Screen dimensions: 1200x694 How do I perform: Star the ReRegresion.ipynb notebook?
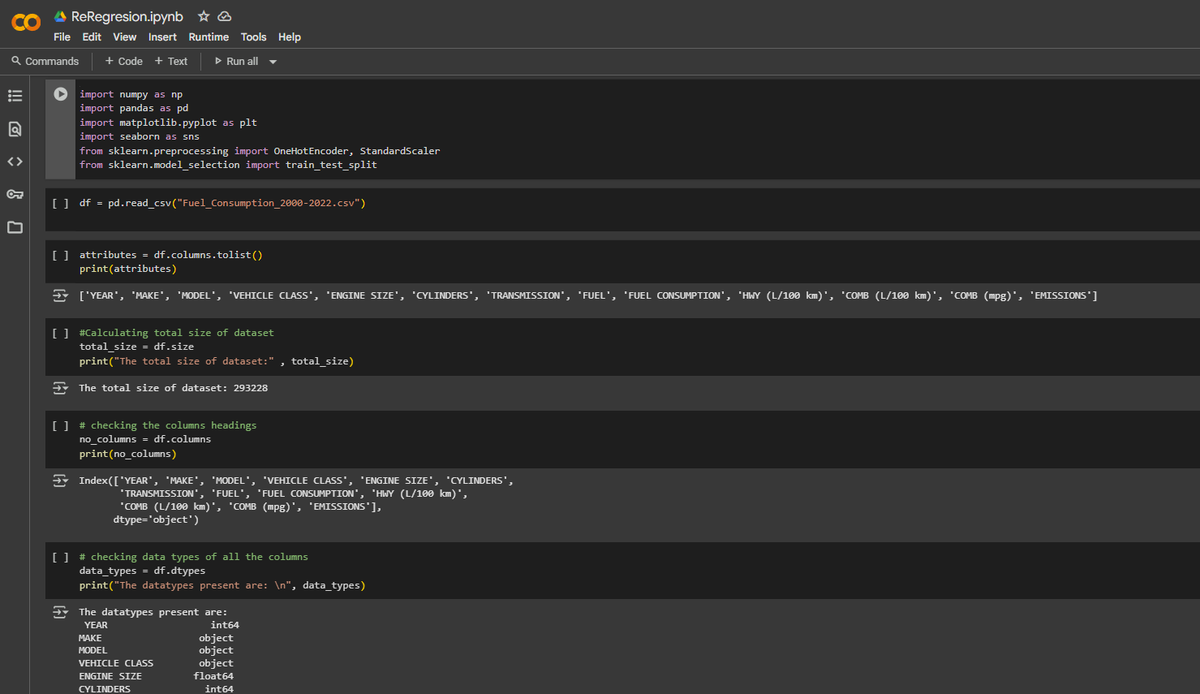point(203,16)
